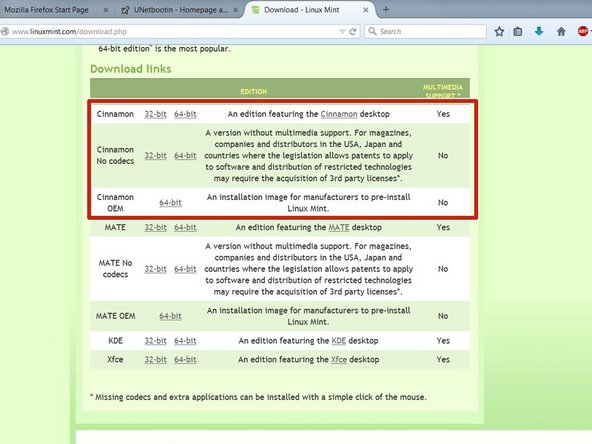This screenshot has width=592, height=444.
Task: Close the Download - Linux Mint tab
Action: (x=365, y=10)
